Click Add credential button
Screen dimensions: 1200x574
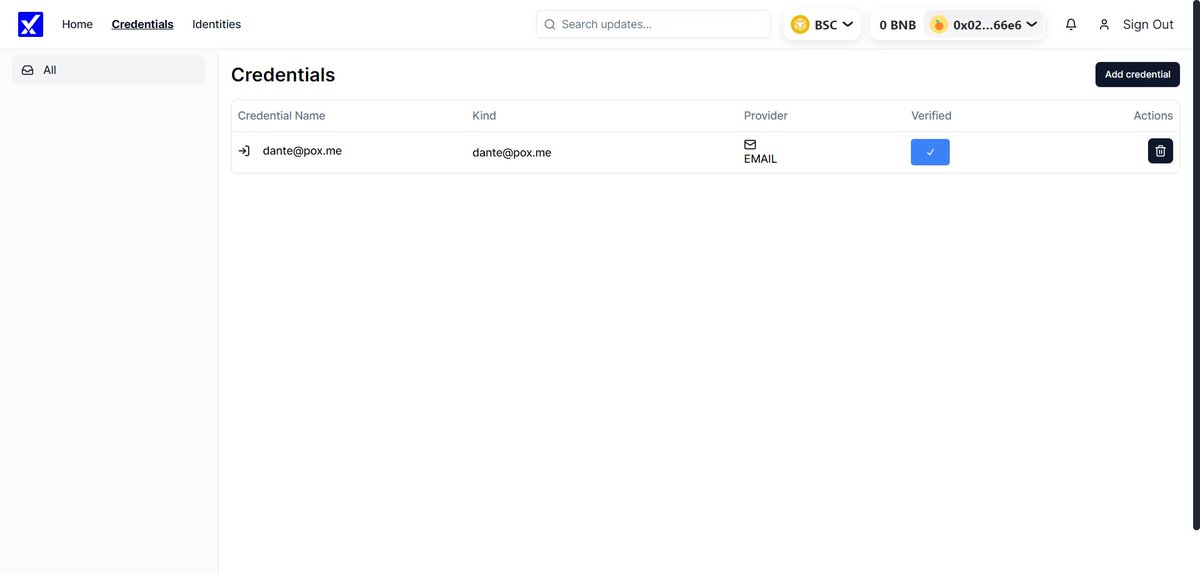1137,74
